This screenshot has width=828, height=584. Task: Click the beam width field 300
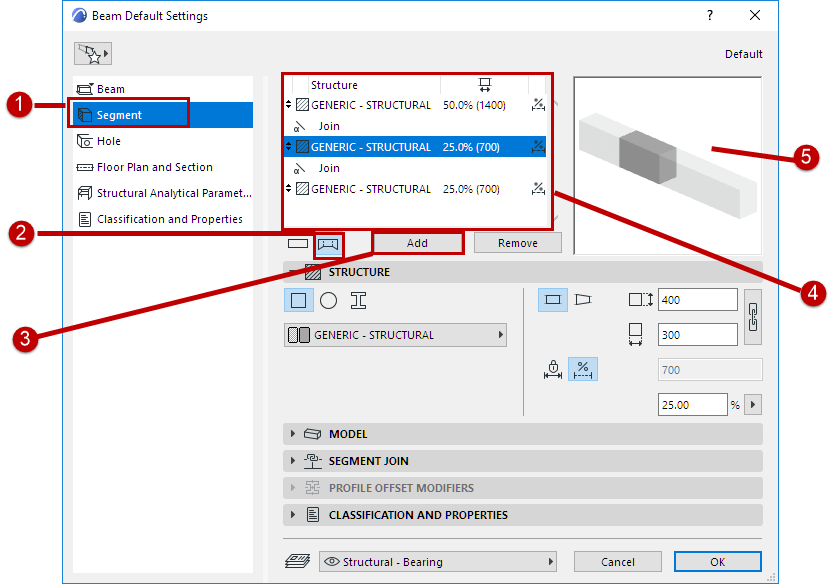pyautogui.click(x=697, y=335)
